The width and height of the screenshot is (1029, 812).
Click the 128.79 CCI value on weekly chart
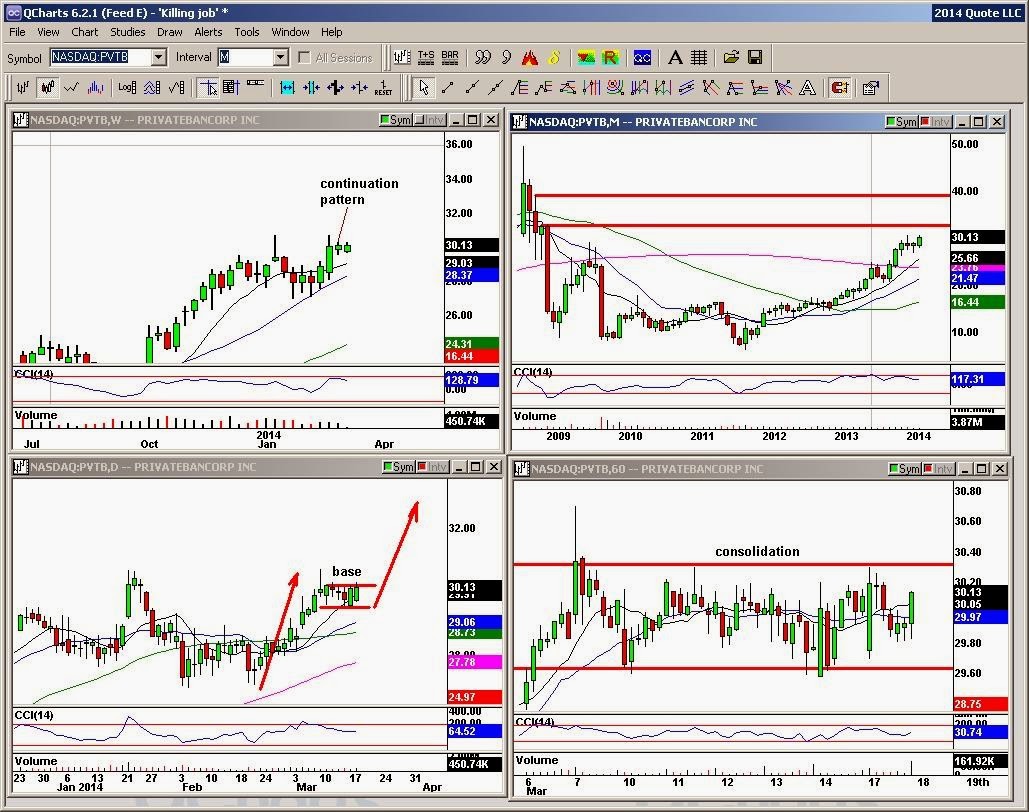471,380
